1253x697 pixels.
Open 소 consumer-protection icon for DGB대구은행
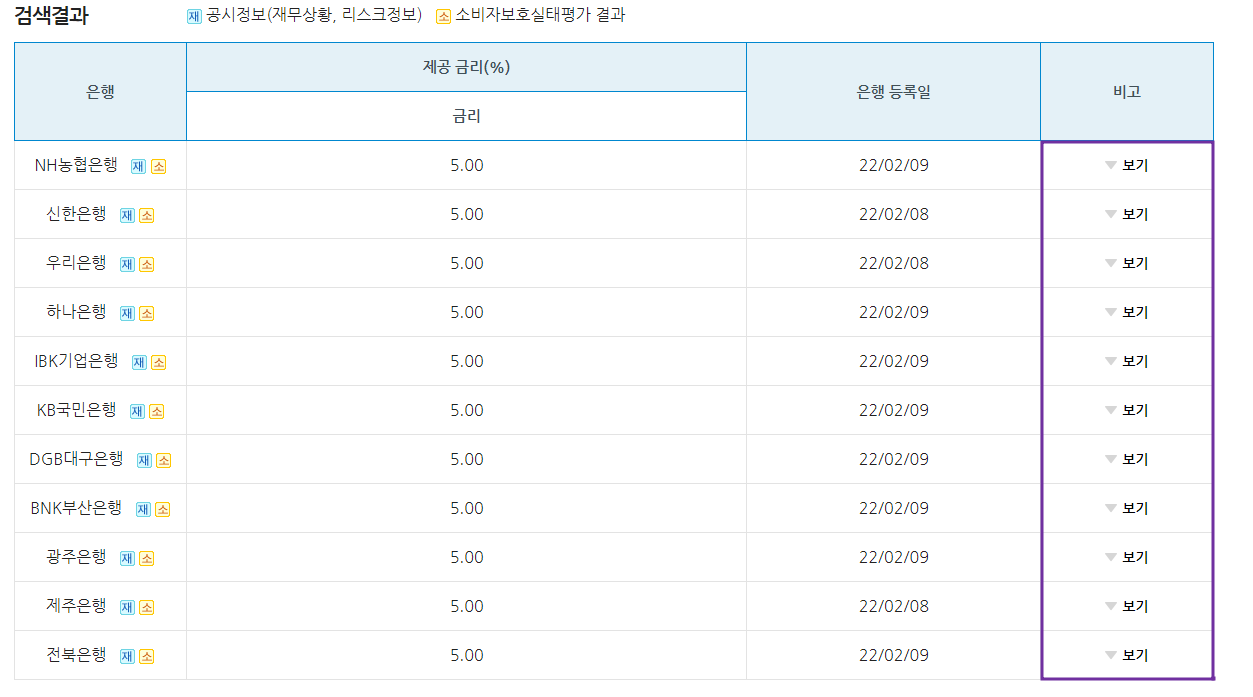pos(164,460)
